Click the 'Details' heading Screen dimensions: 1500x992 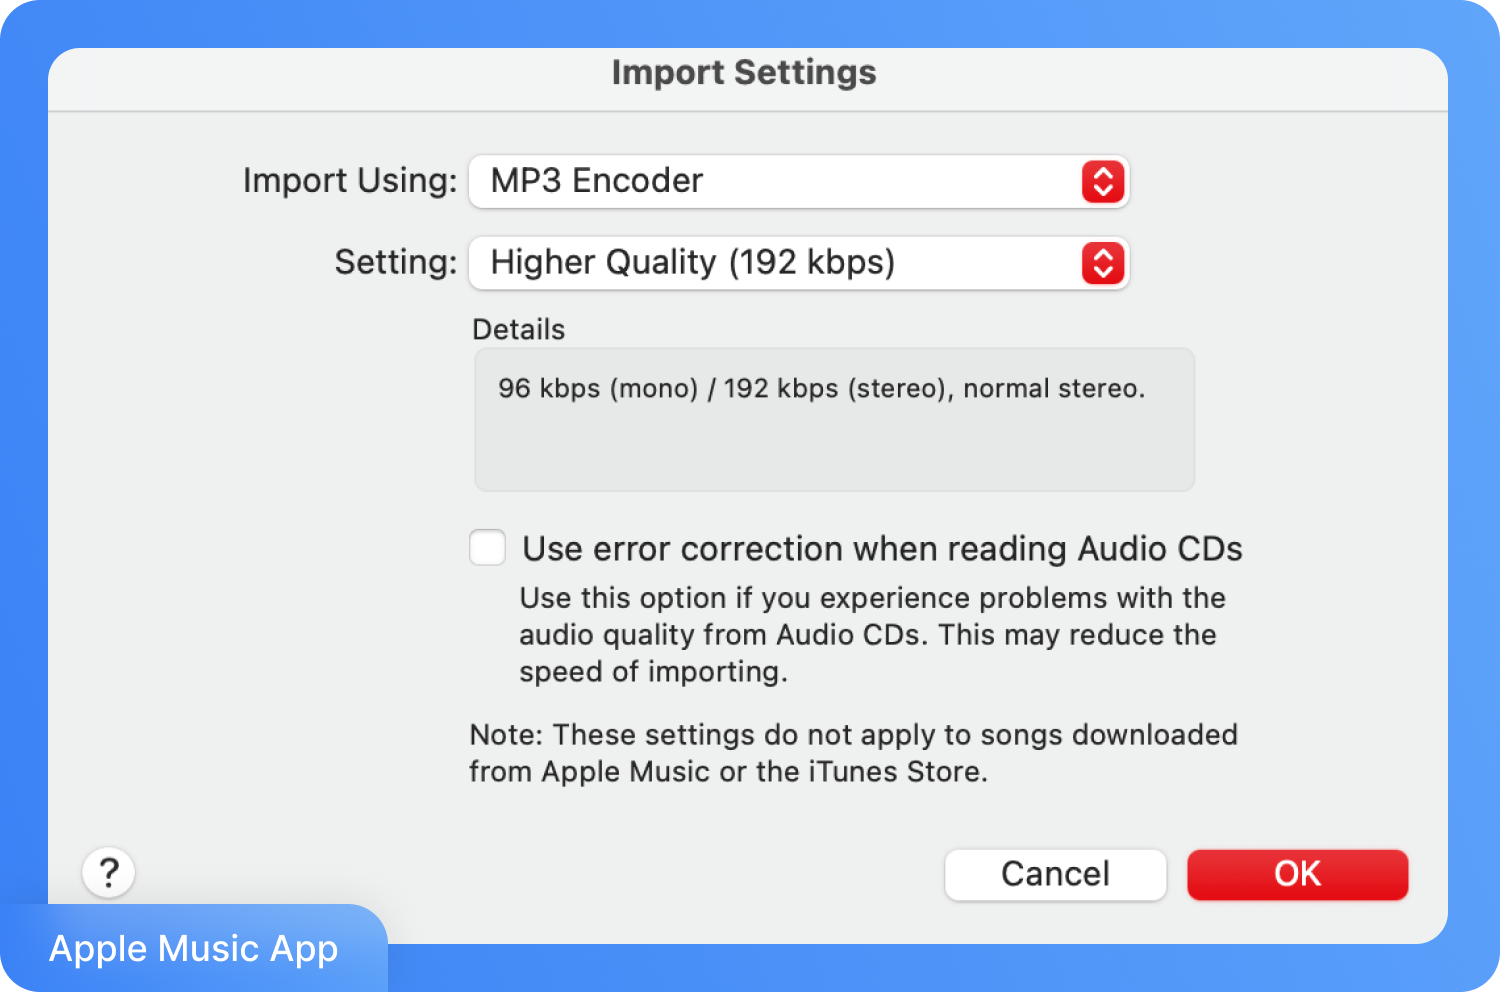click(x=518, y=329)
